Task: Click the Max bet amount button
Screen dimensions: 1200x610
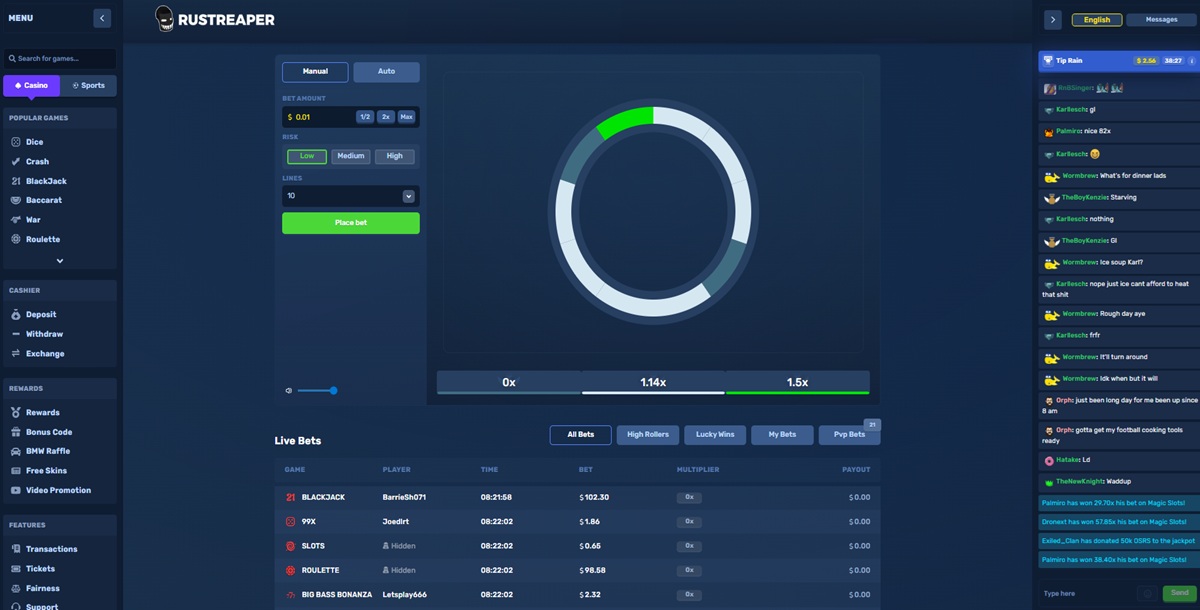Action: pyautogui.click(x=406, y=117)
